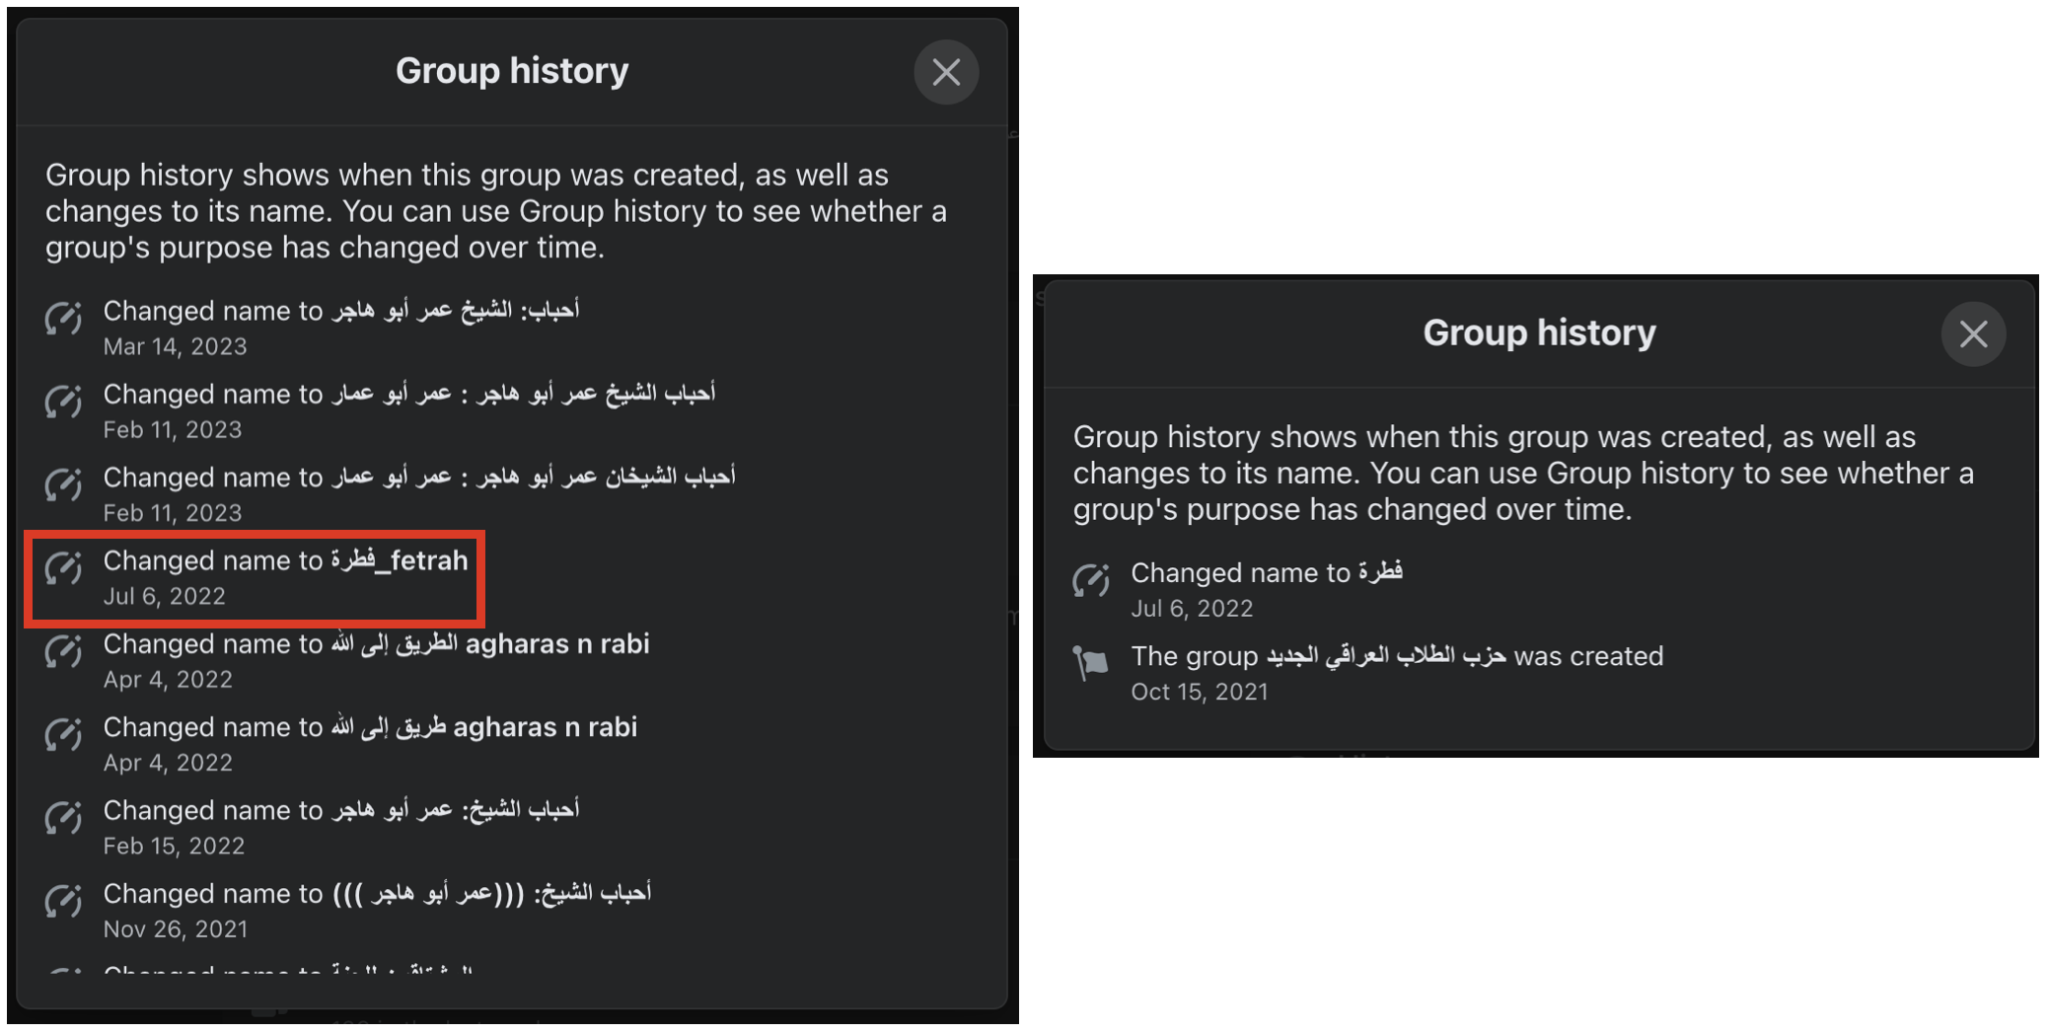Image resolution: width=2048 pixels, height=1034 pixels.
Task: Click the pencil icon beside the Mar 14, 2023 entry
Action: click(x=63, y=320)
